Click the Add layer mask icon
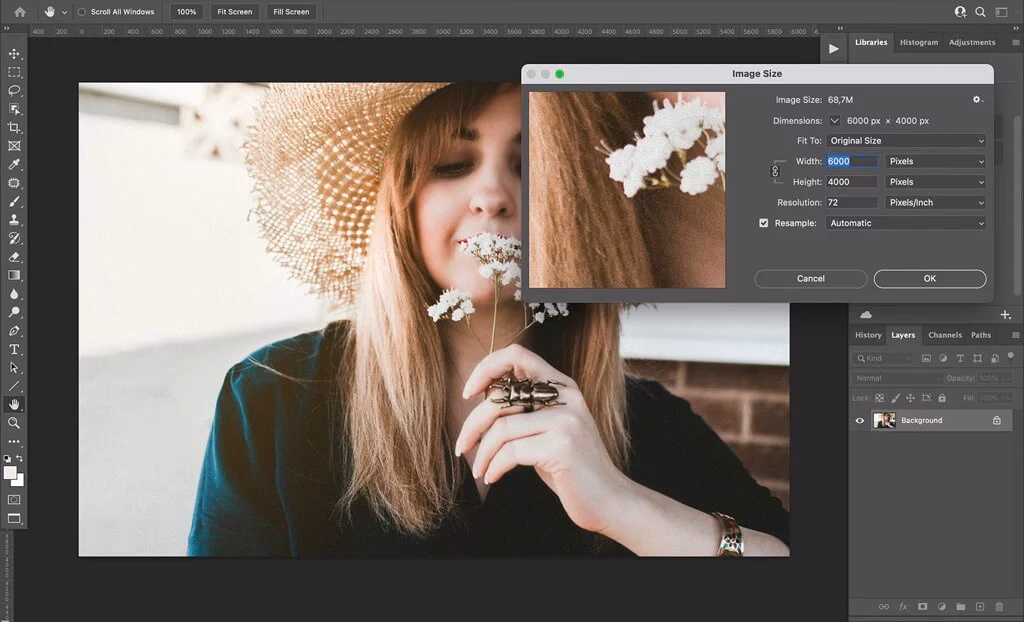This screenshot has width=1024, height=622. (x=922, y=607)
